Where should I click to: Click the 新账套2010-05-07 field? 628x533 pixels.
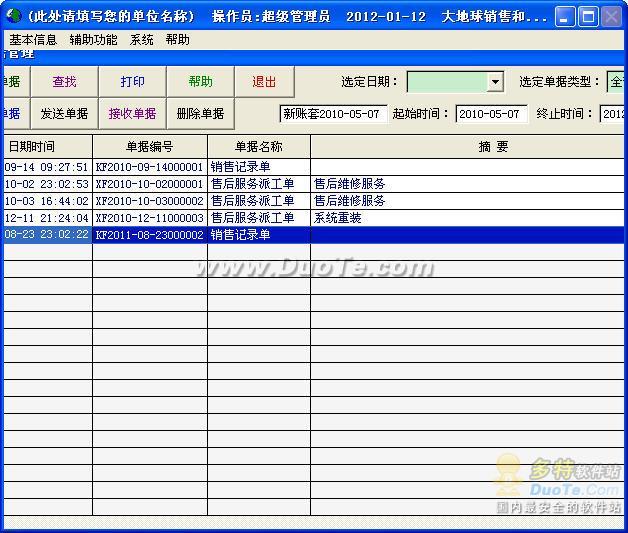333,114
